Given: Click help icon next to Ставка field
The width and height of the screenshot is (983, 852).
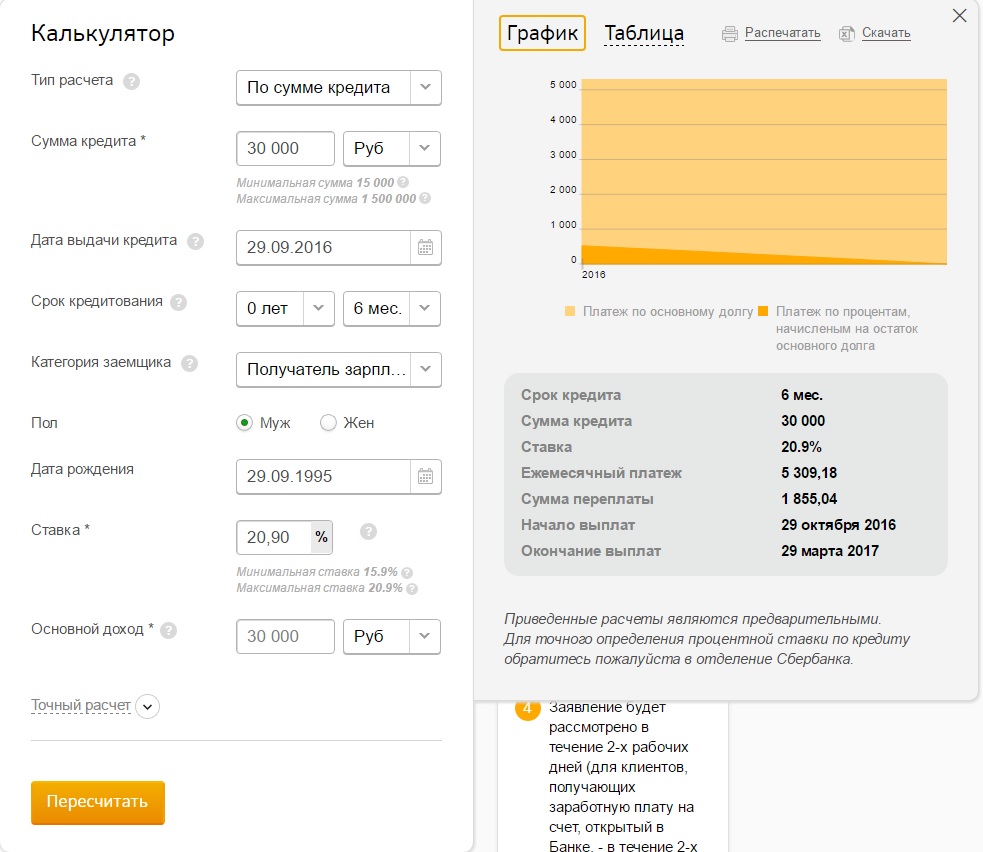Looking at the screenshot, I should tap(368, 531).
